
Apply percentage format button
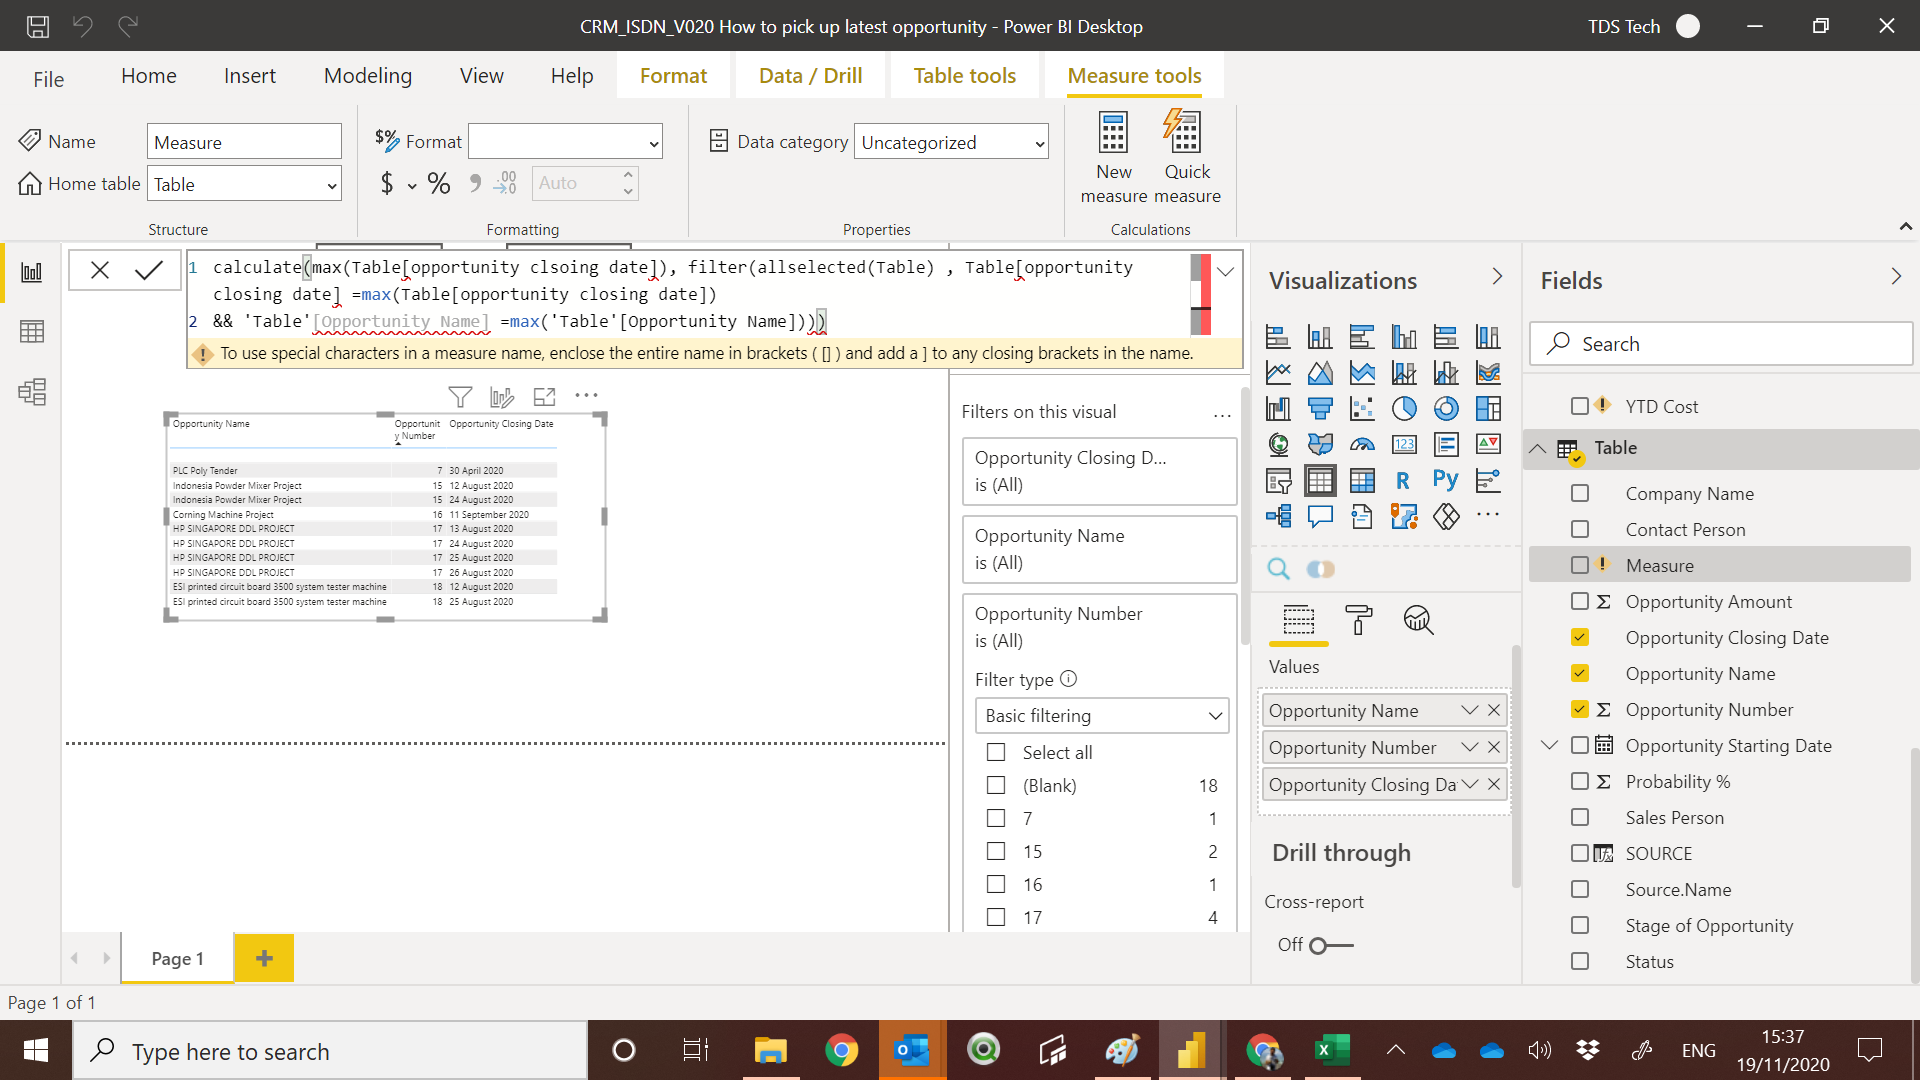pyautogui.click(x=438, y=183)
